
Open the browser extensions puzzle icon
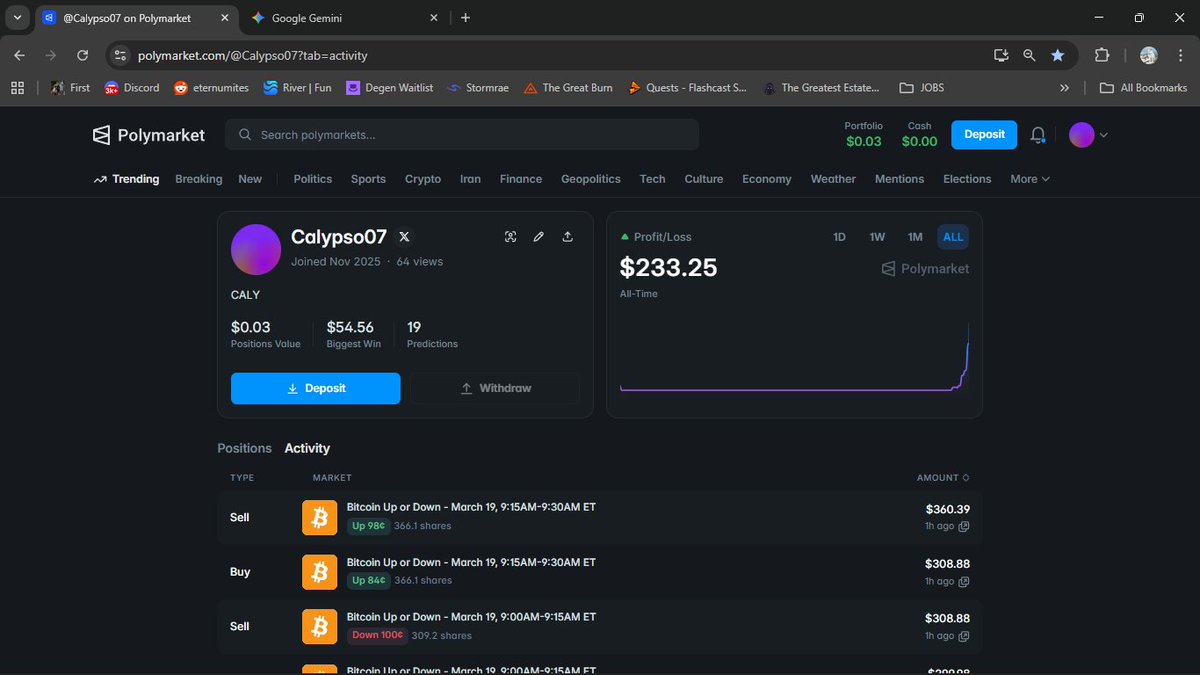point(1103,55)
